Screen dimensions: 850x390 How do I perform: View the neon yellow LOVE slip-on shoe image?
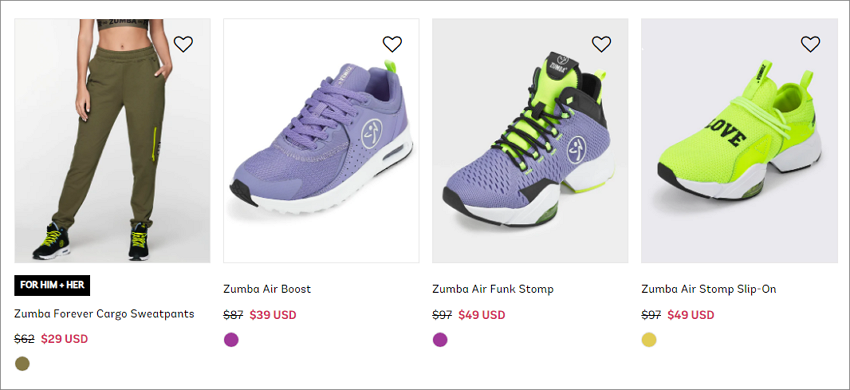[x=739, y=141]
